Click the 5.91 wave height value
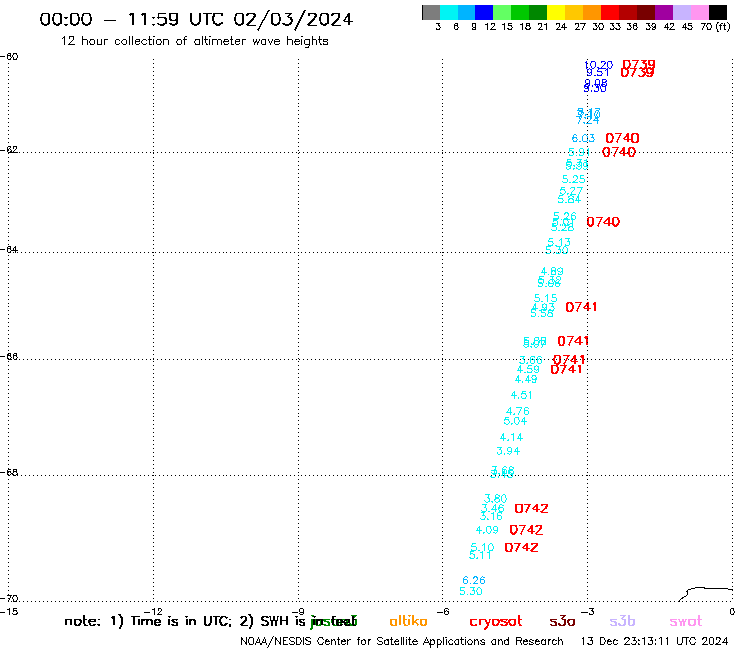This screenshot has height=650, width=740. (579, 152)
